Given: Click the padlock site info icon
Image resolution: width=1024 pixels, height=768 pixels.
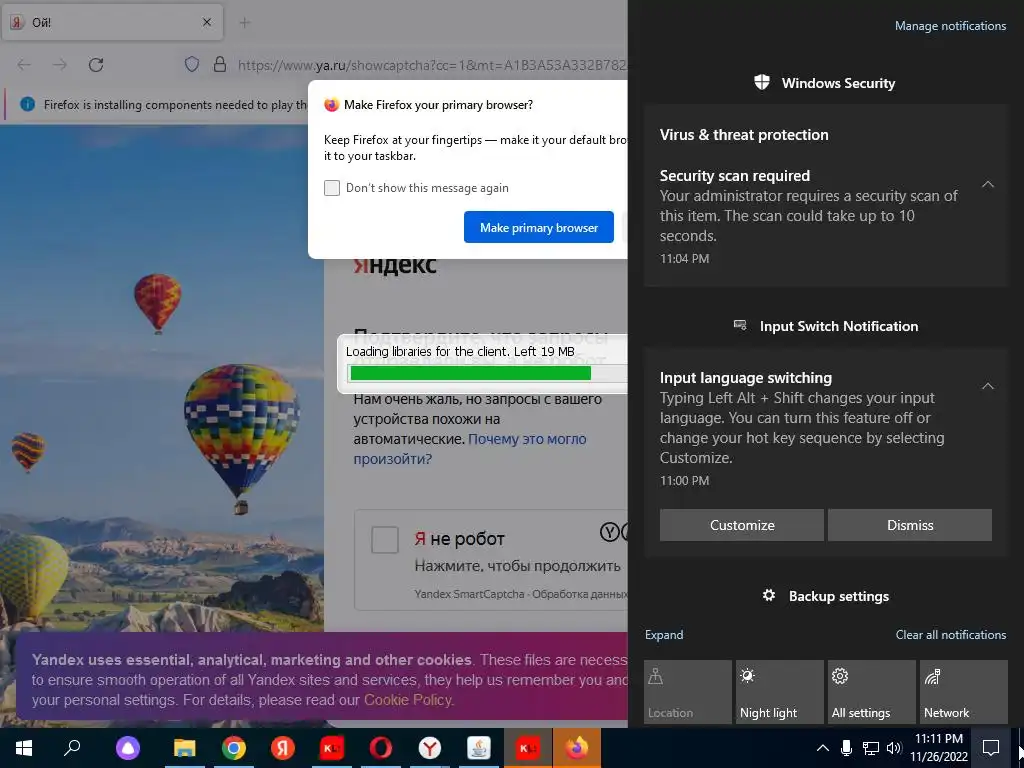Looking at the screenshot, I should pos(220,65).
